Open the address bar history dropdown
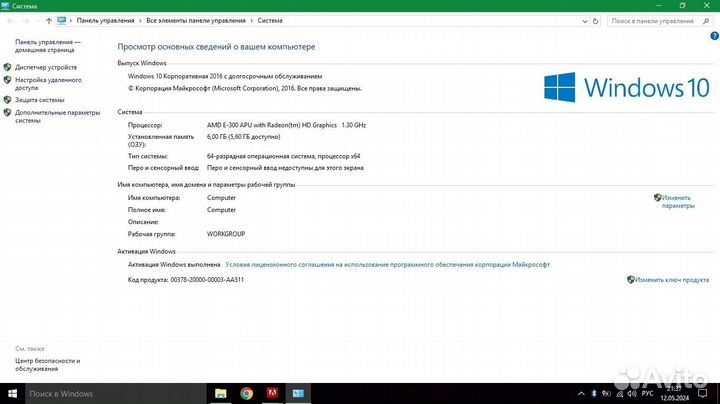720x404 pixels. (x=585, y=21)
